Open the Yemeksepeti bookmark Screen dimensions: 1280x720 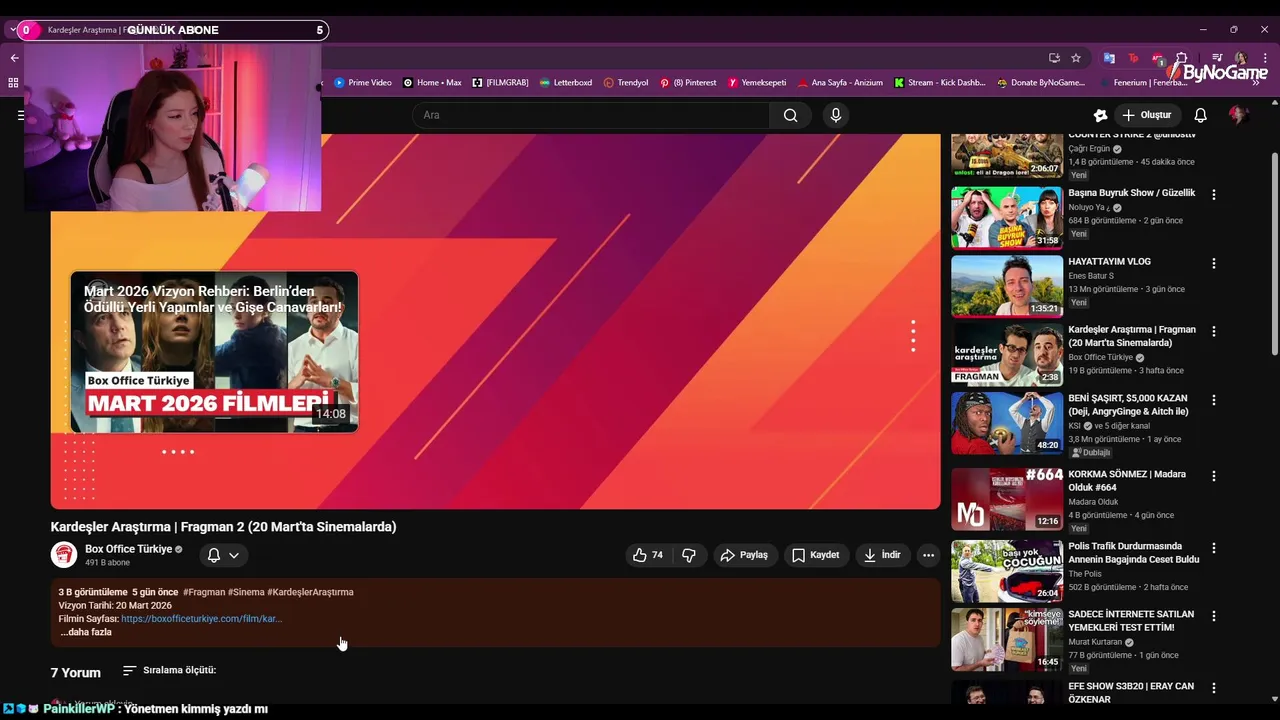[757, 83]
